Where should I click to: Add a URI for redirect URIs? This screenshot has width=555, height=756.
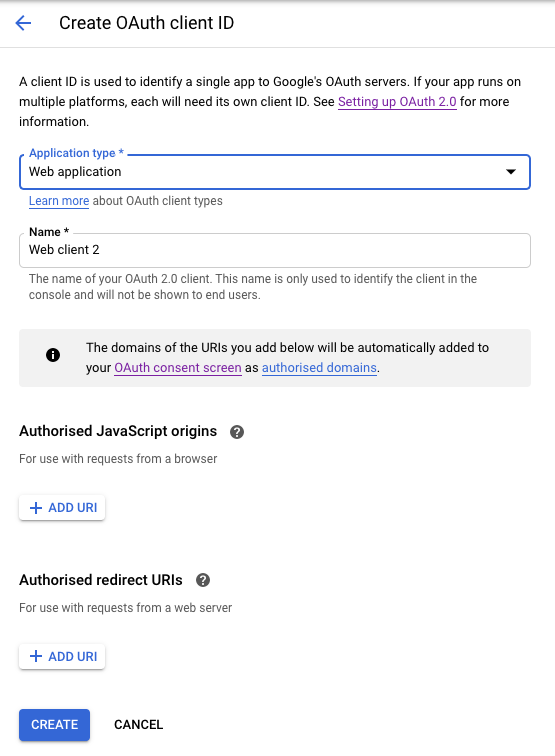pyautogui.click(x=62, y=656)
